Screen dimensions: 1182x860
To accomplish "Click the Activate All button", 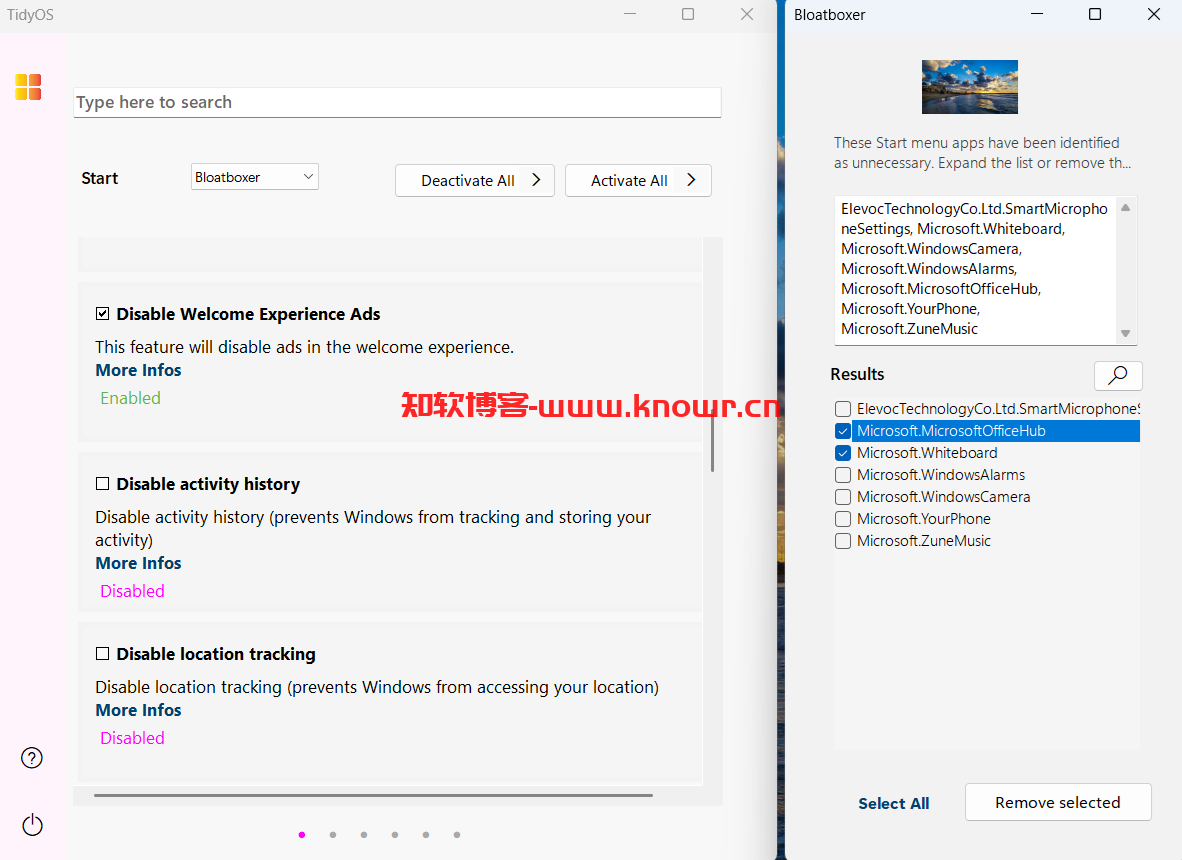I will pyautogui.click(x=638, y=181).
